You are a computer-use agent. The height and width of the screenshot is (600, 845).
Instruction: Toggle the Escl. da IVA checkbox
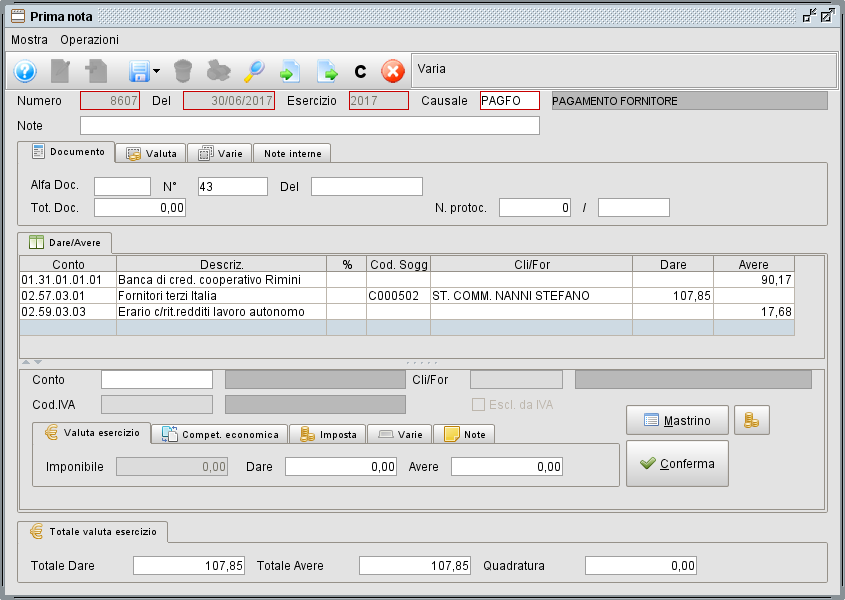[478, 405]
